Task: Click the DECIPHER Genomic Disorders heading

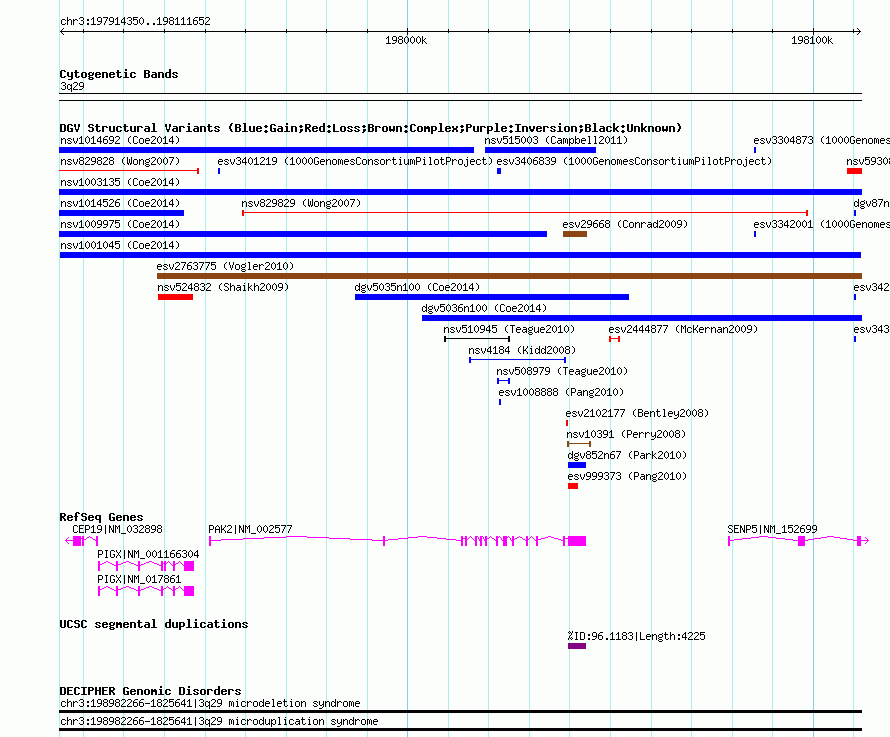Action: [150, 691]
